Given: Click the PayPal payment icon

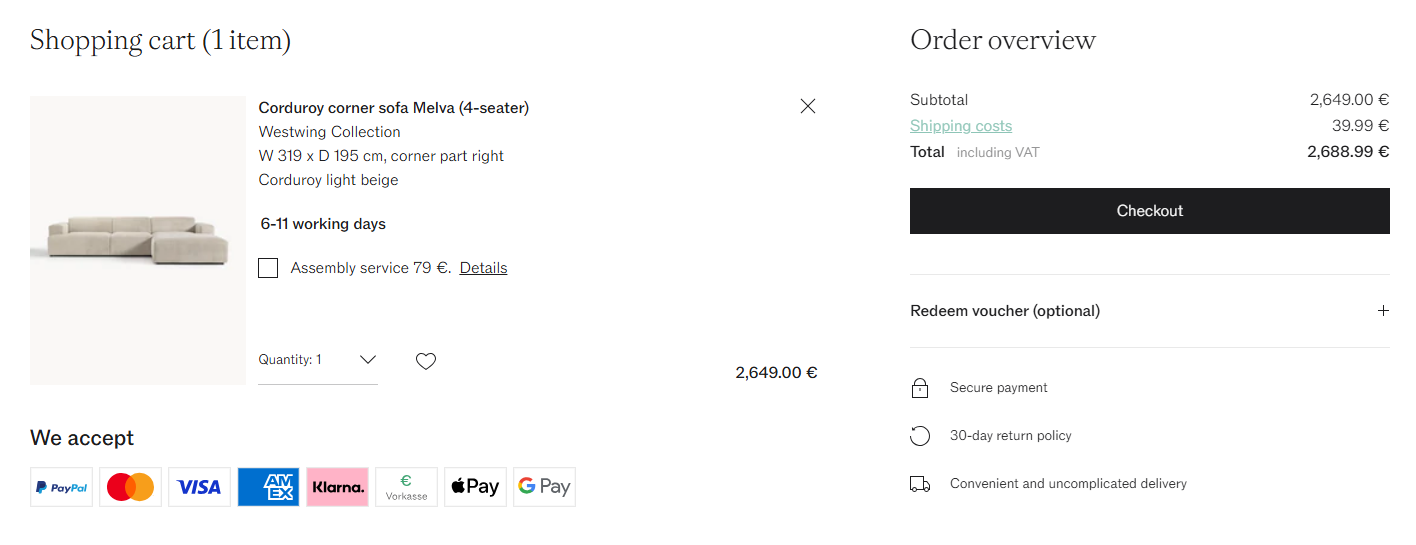Looking at the screenshot, I should point(62,487).
